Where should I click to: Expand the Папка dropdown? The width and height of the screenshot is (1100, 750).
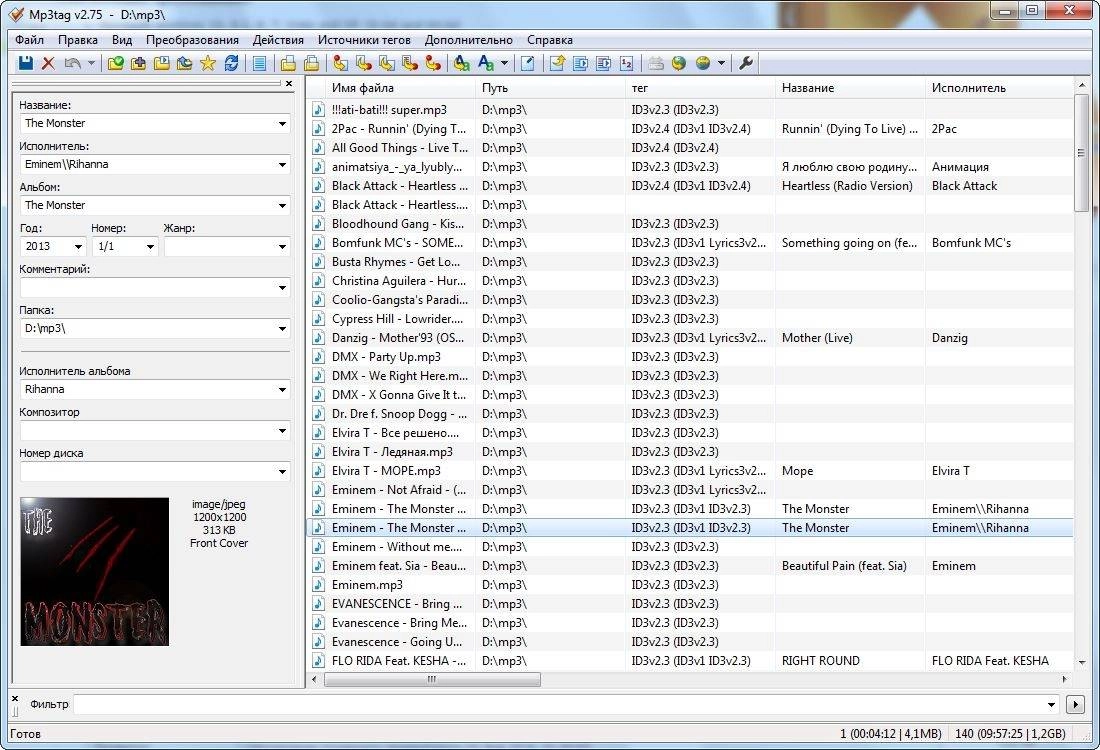pos(282,328)
